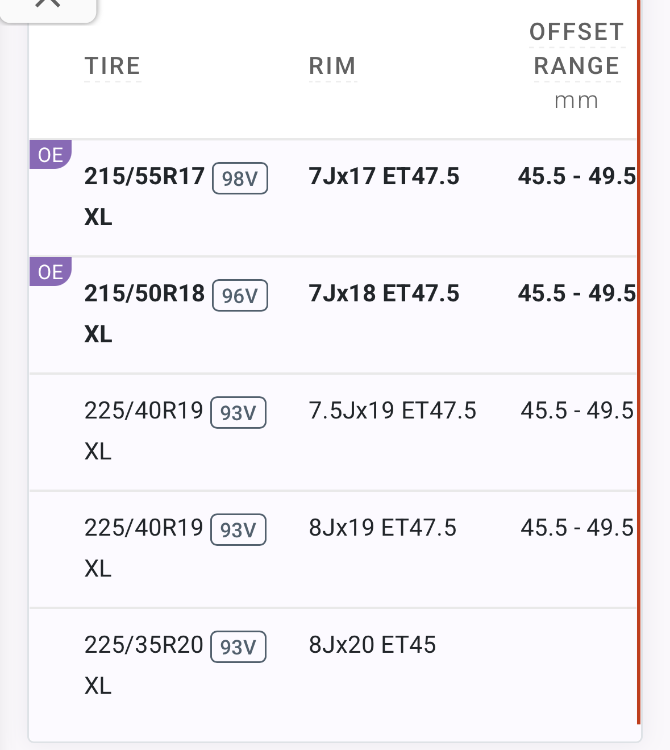Select tire 225/40R19 in the 7.5Jx19 row
The image size is (670, 750).
(144, 410)
